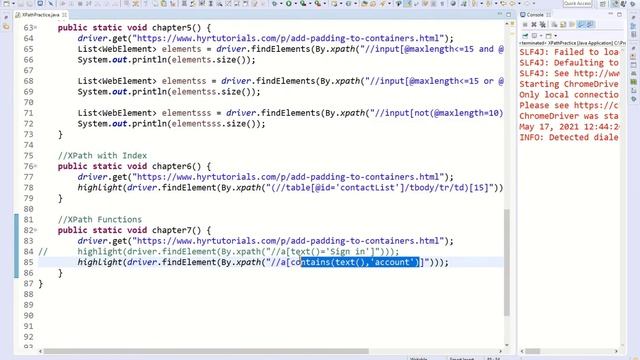Click Display Selected Console icon

(534, 36)
